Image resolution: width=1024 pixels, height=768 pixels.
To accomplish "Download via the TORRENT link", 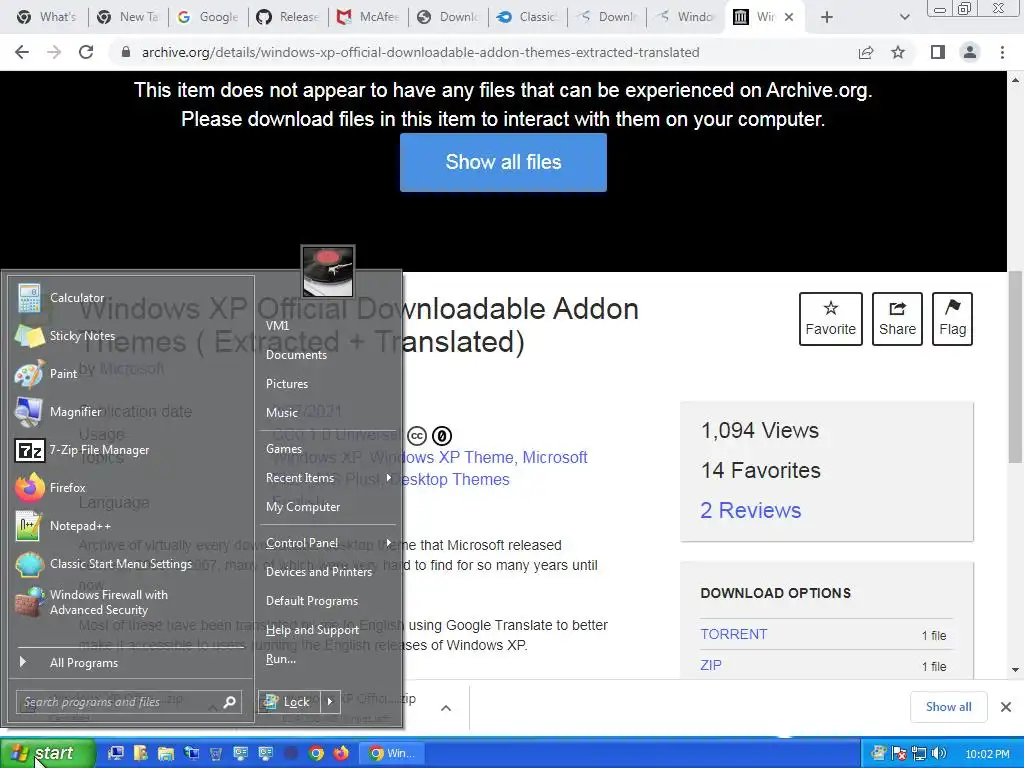I will [733, 634].
